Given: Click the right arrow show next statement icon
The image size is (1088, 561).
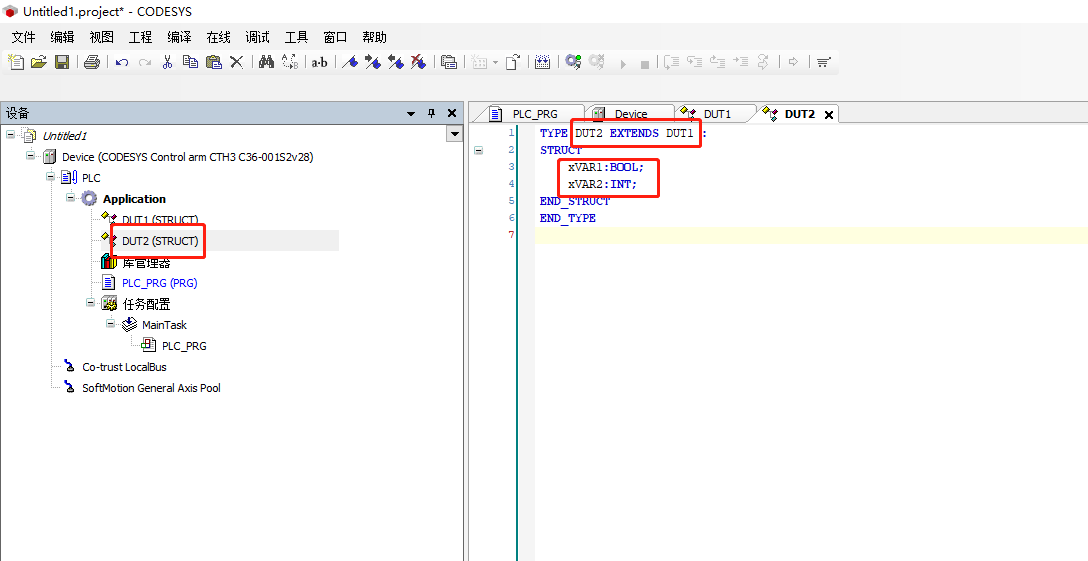Looking at the screenshot, I should tap(793, 62).
